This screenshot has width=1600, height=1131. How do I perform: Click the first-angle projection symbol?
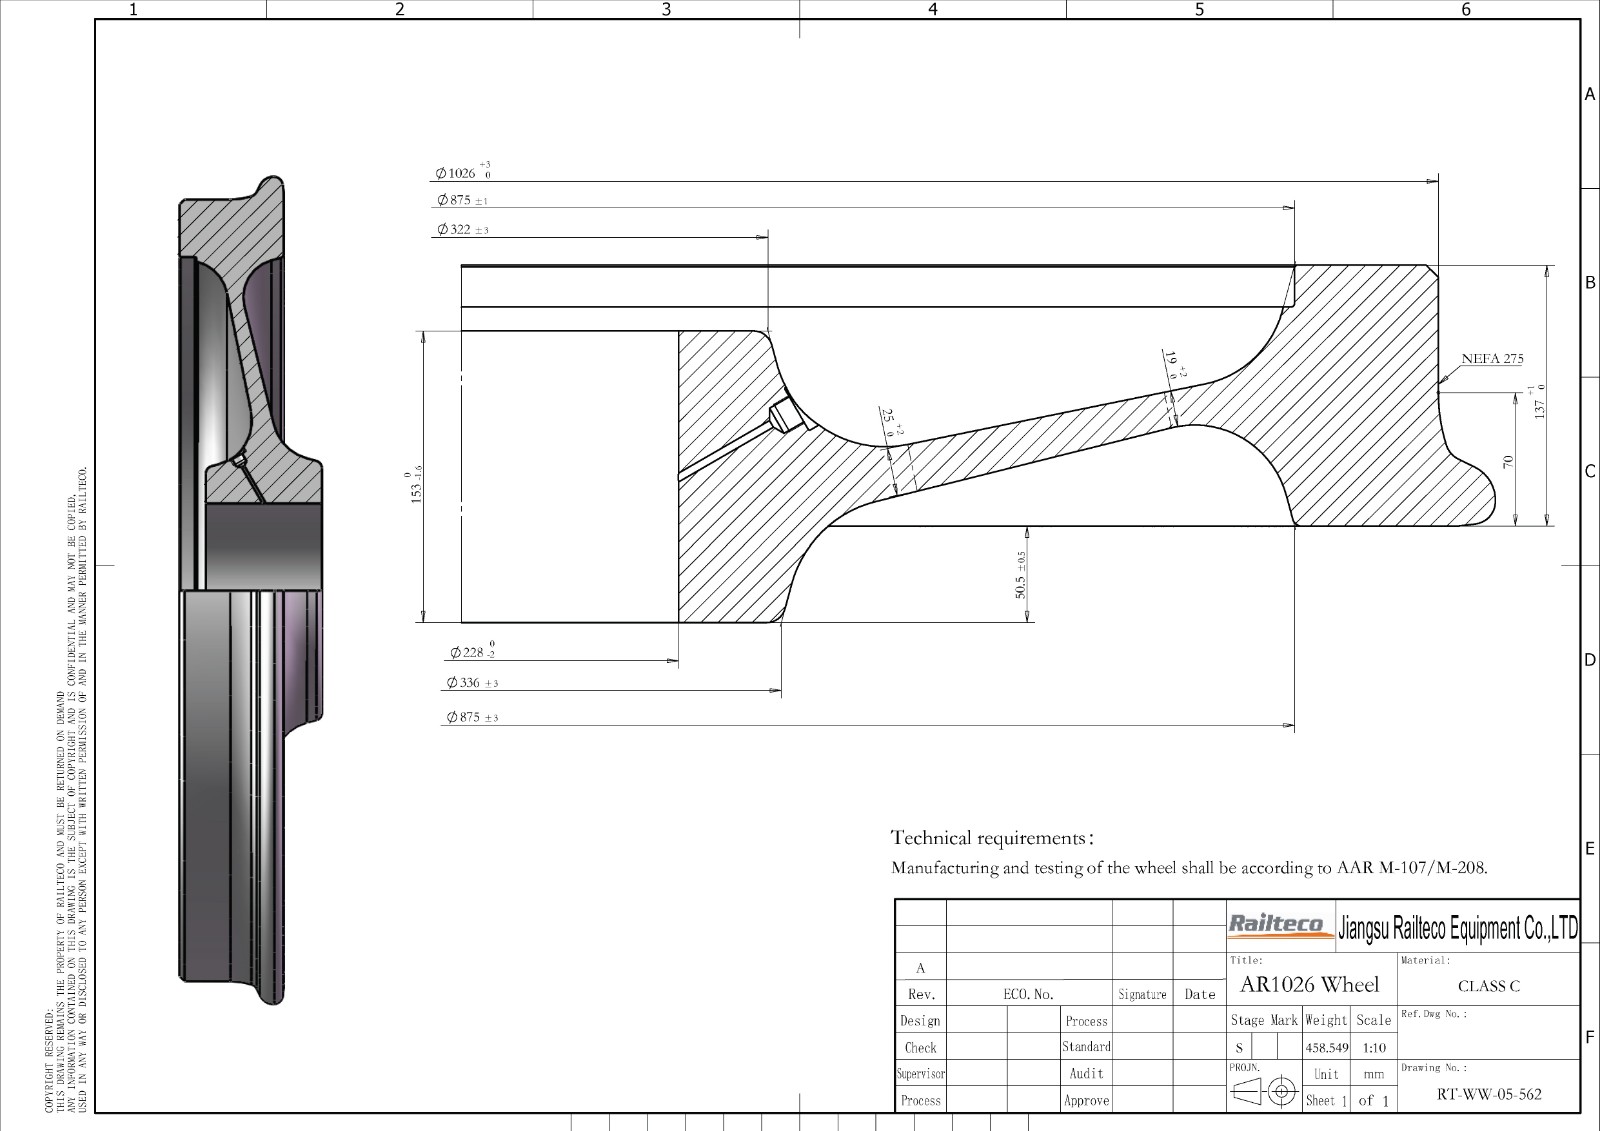(x=1263, y=1092)
